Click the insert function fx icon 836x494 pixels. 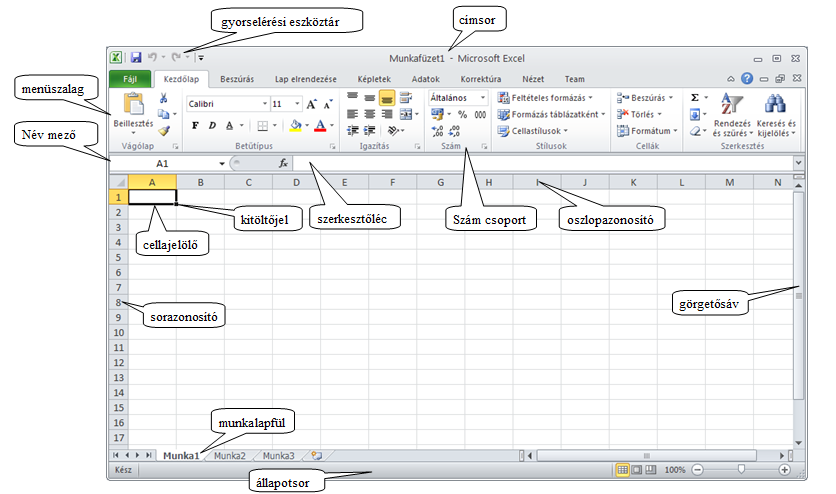point(283,163)
